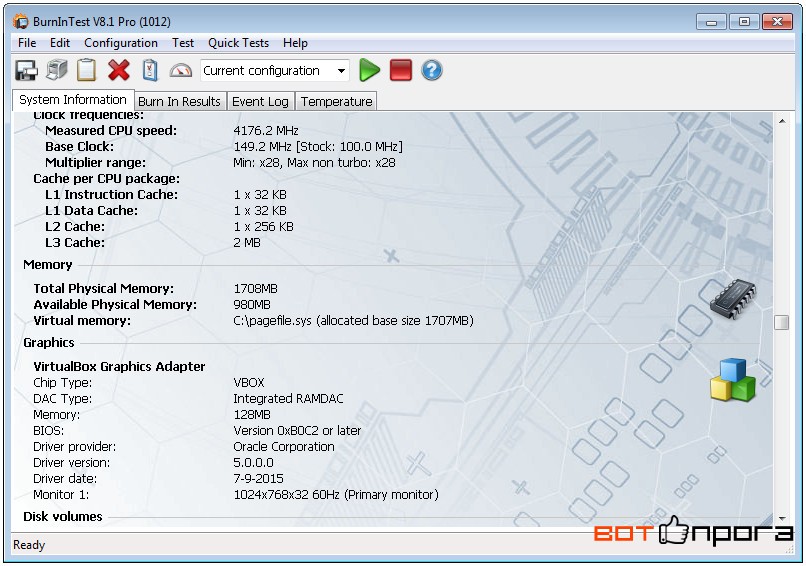
Task: Switch to the Event Log tab
Action: 260,102
